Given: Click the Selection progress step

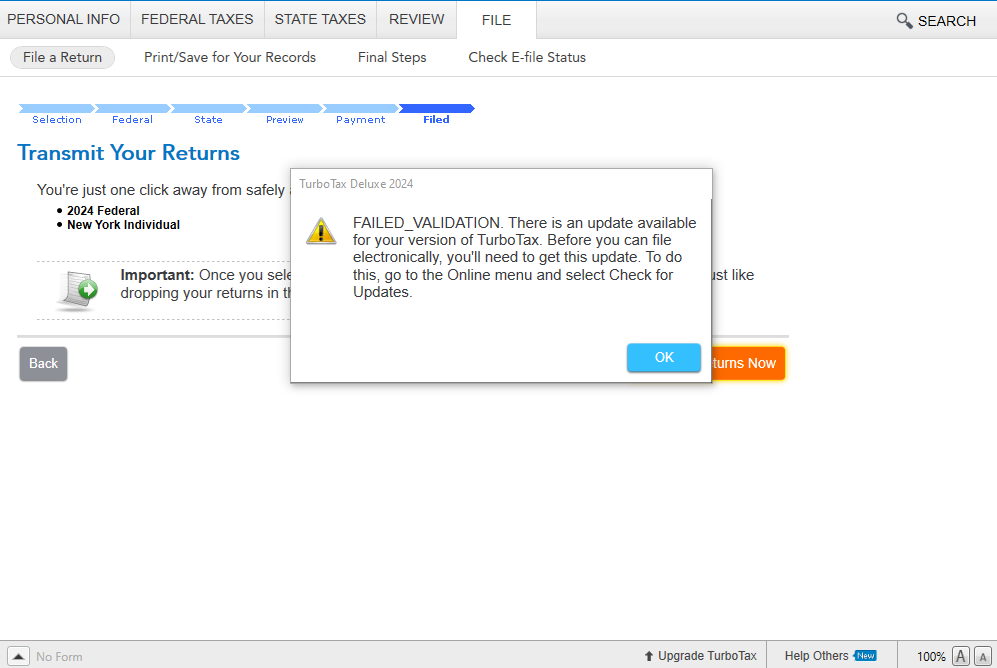Looking at the screenshot, I should (57, 114).
